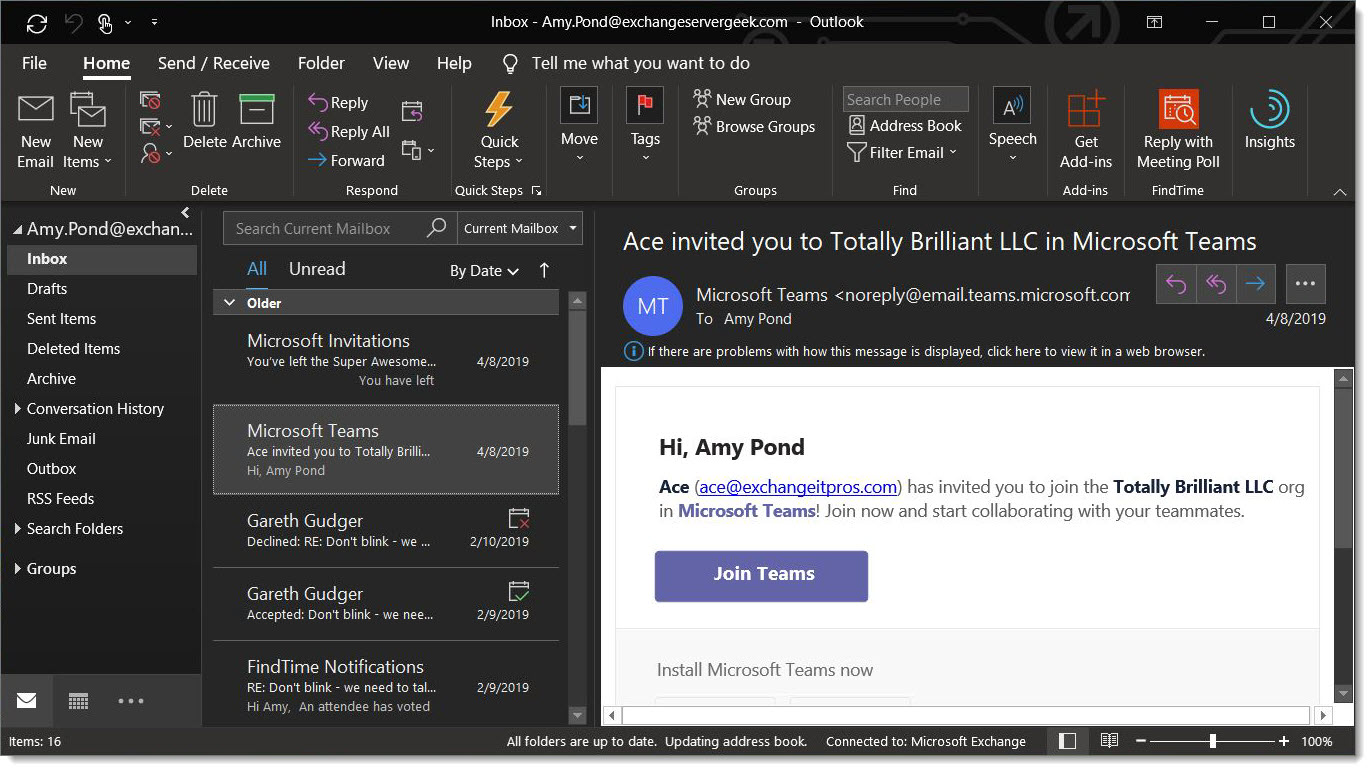Open the Address Book
1371x771 pixels.
tap(905, 125)
